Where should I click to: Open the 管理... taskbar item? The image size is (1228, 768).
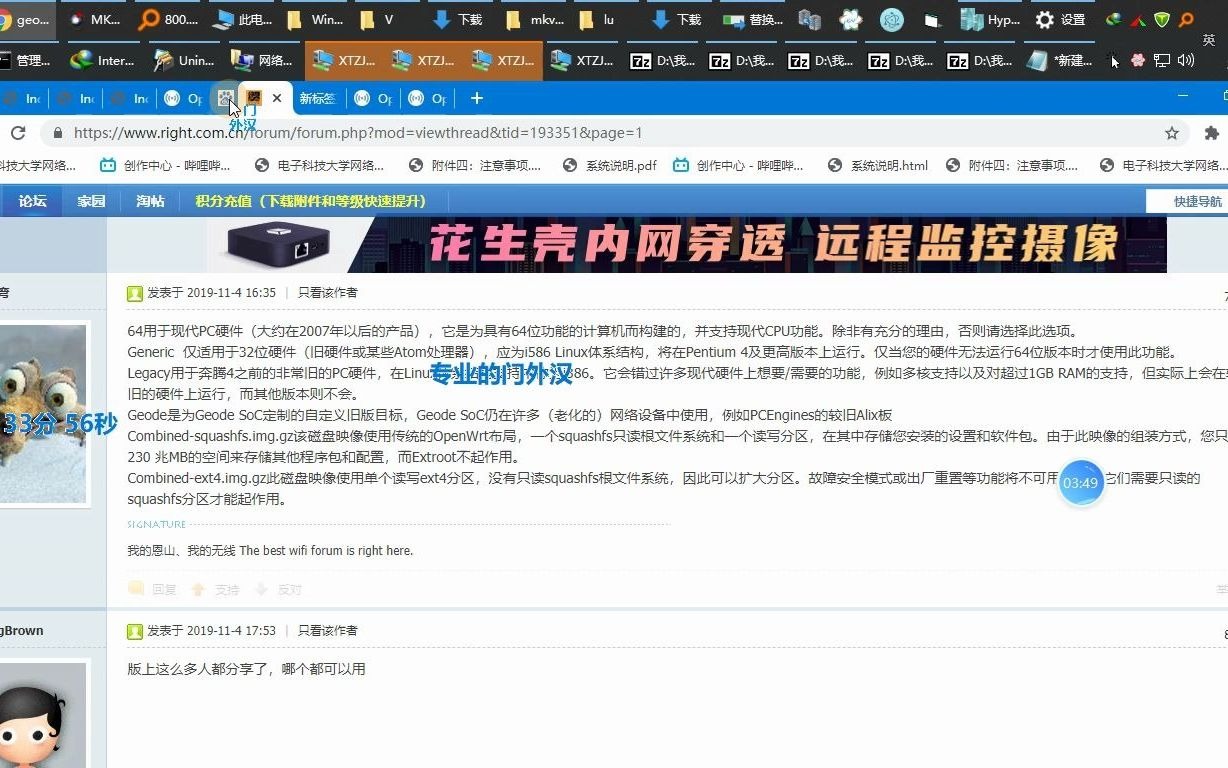[27, 60]
